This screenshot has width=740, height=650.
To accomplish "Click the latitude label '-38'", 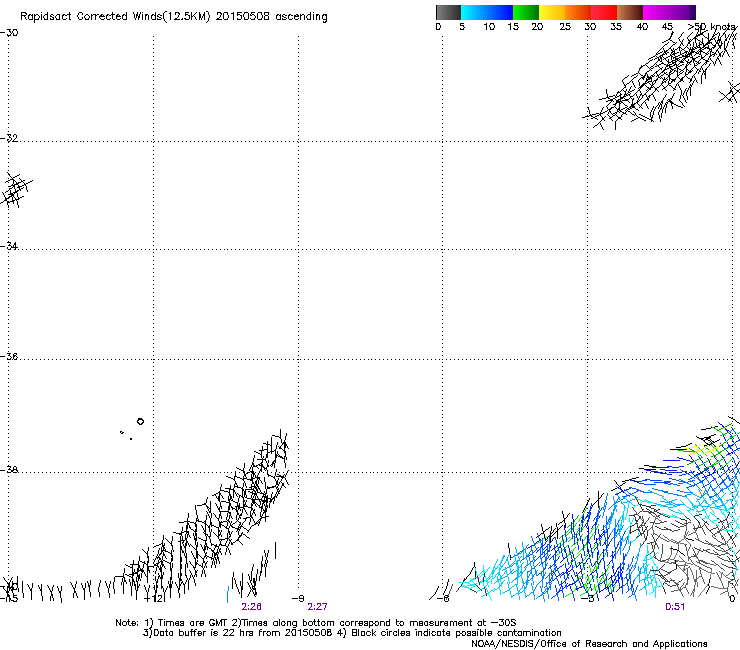I will tap(9, 470).
